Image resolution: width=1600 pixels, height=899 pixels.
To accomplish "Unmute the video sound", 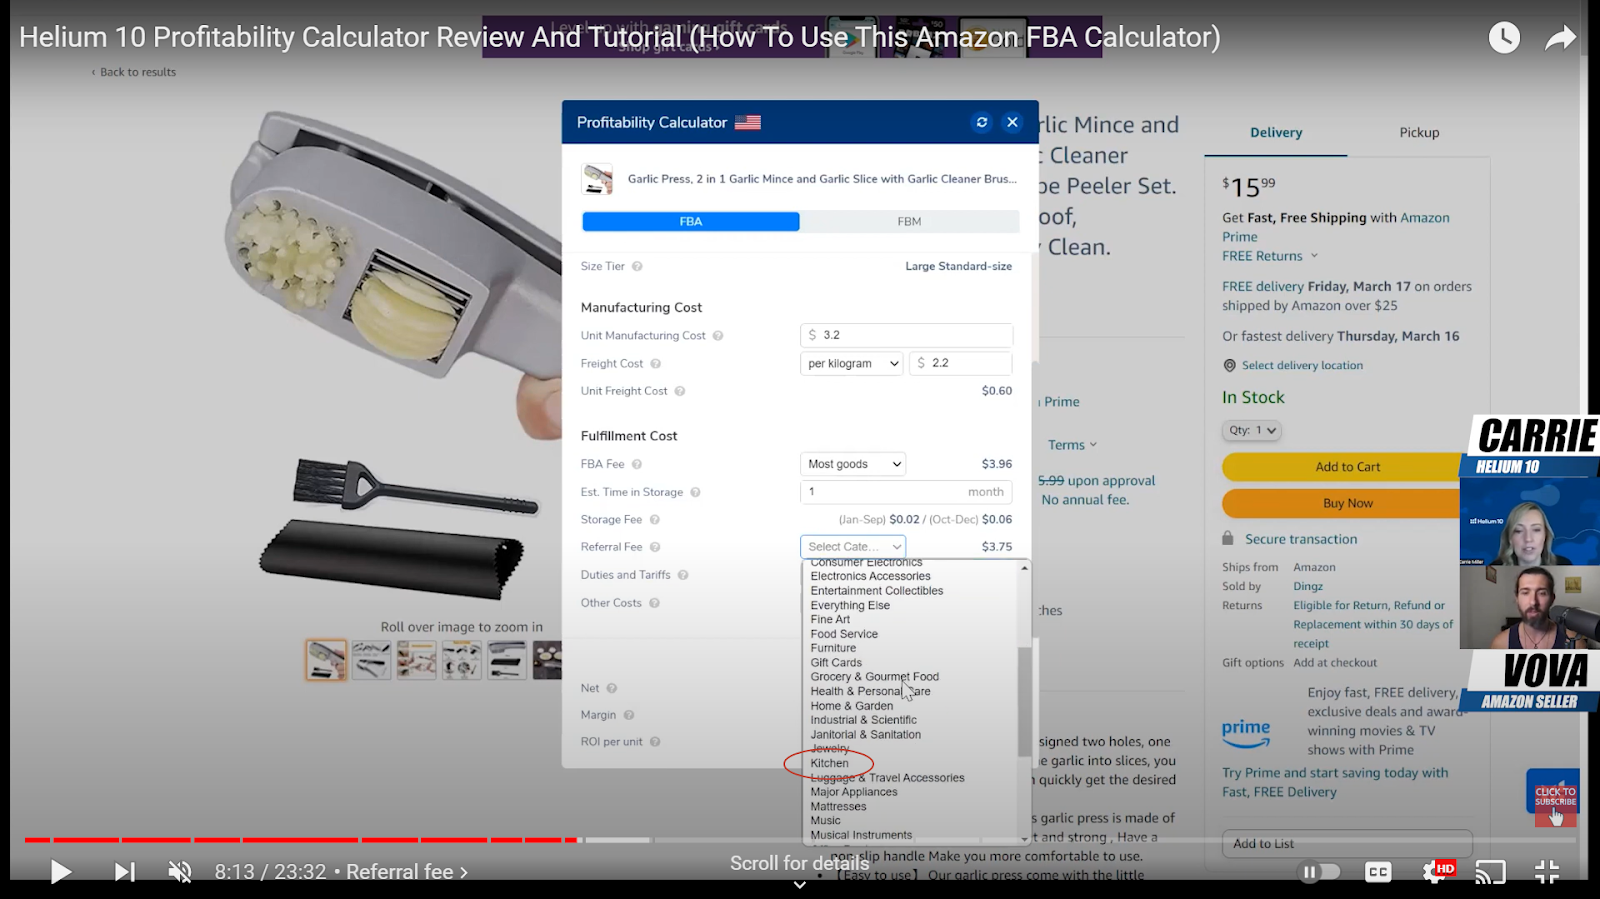I will 180,872.
